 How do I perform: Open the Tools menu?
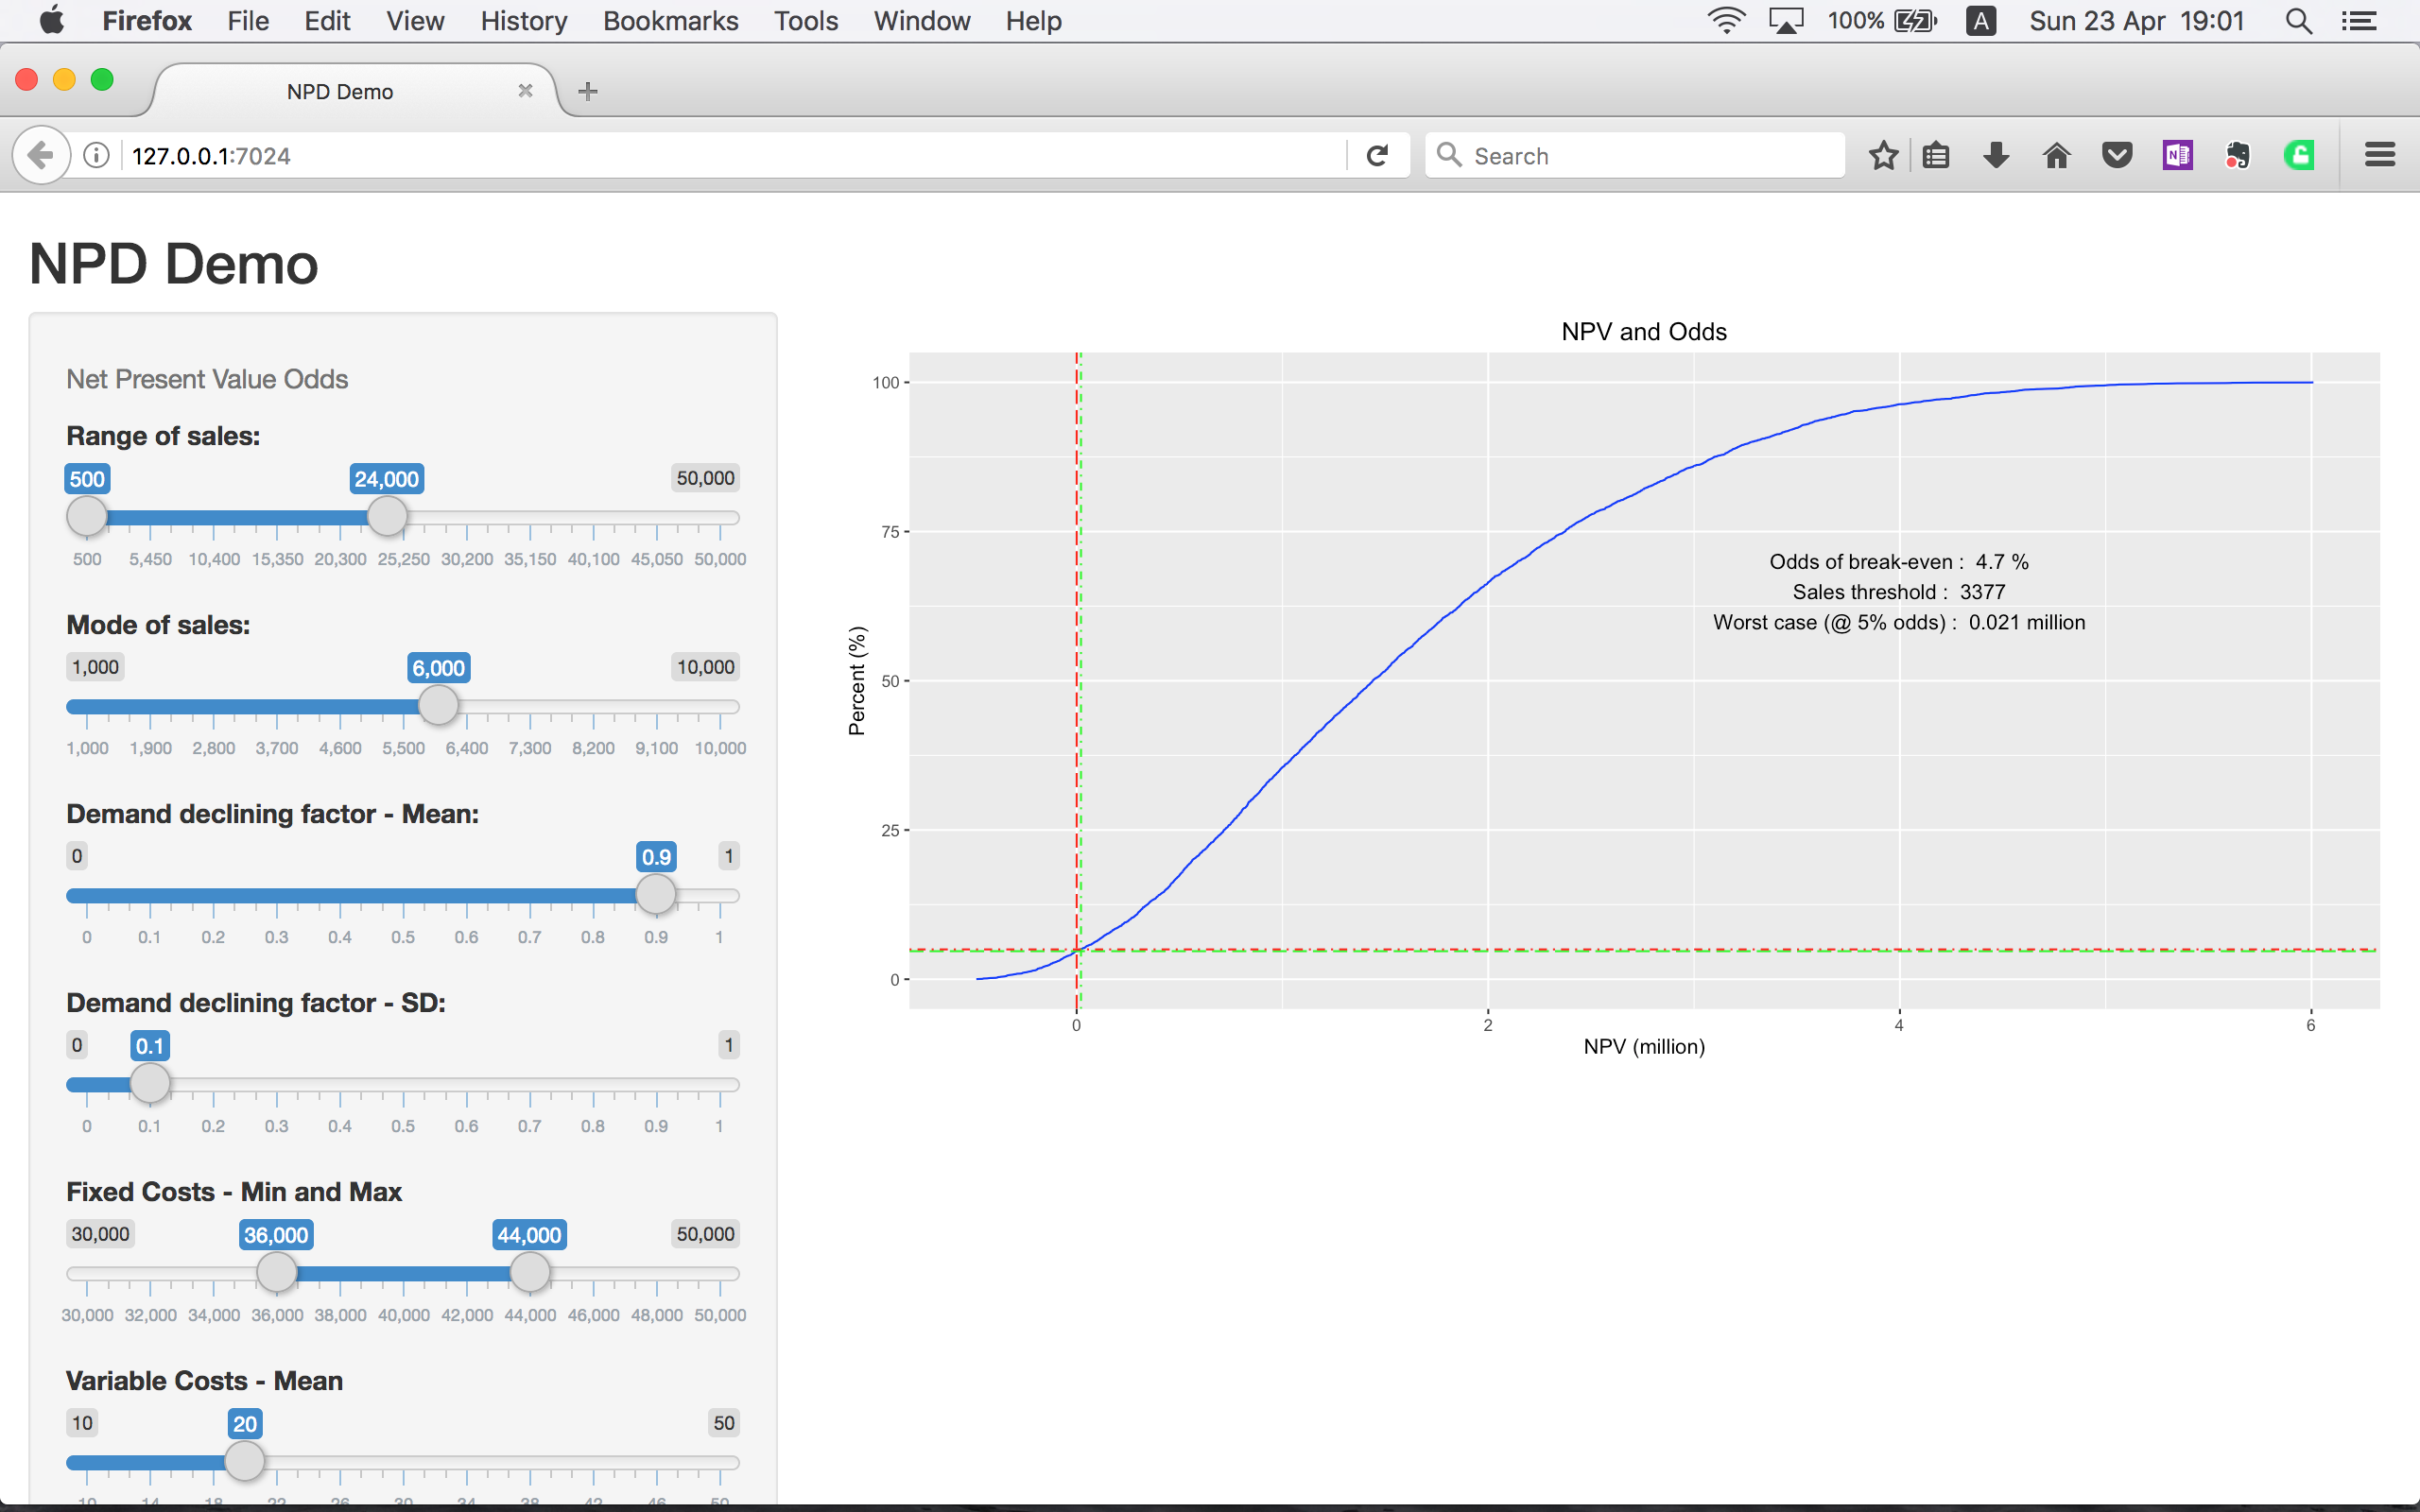pos(805,20)
